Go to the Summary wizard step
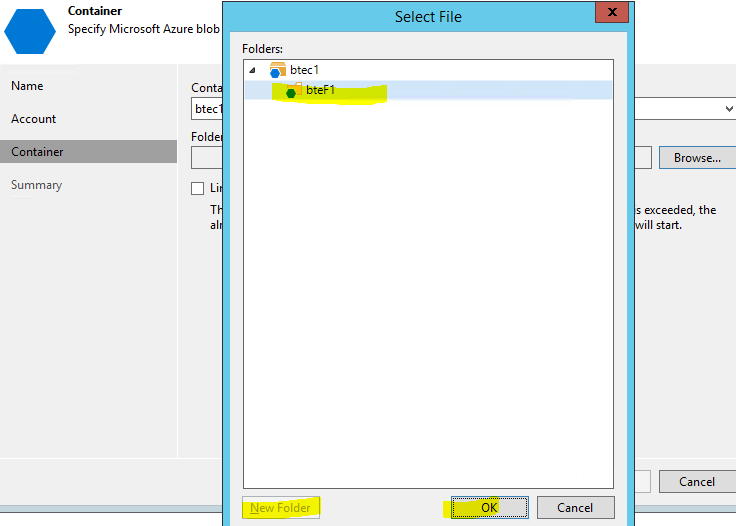 click(x=36, y=185)
